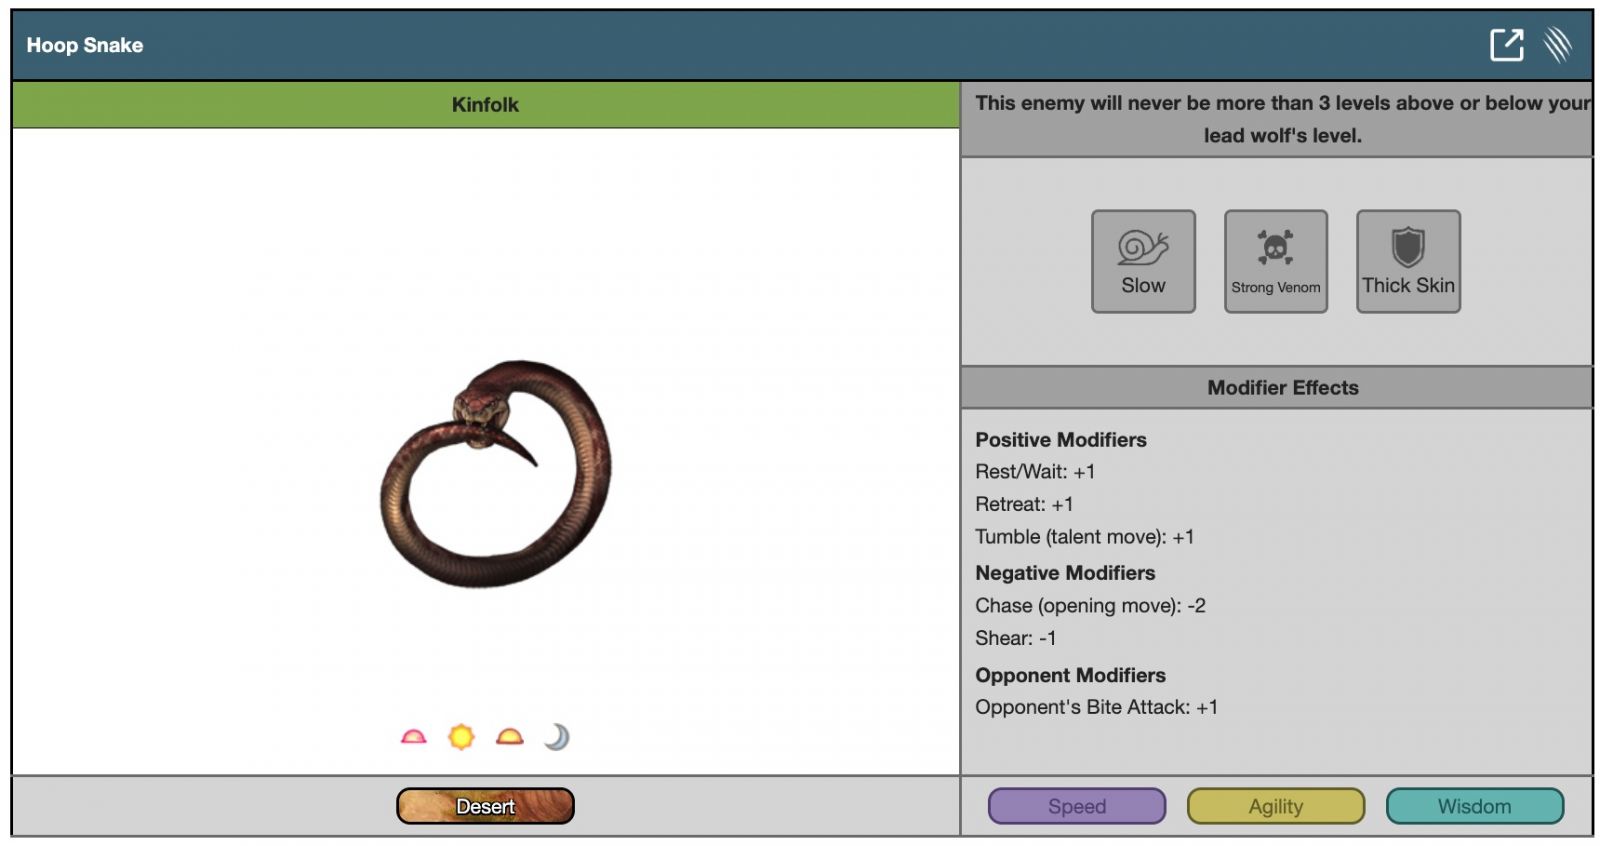Click the yellow Agility stat badge

pos(1275,806)
